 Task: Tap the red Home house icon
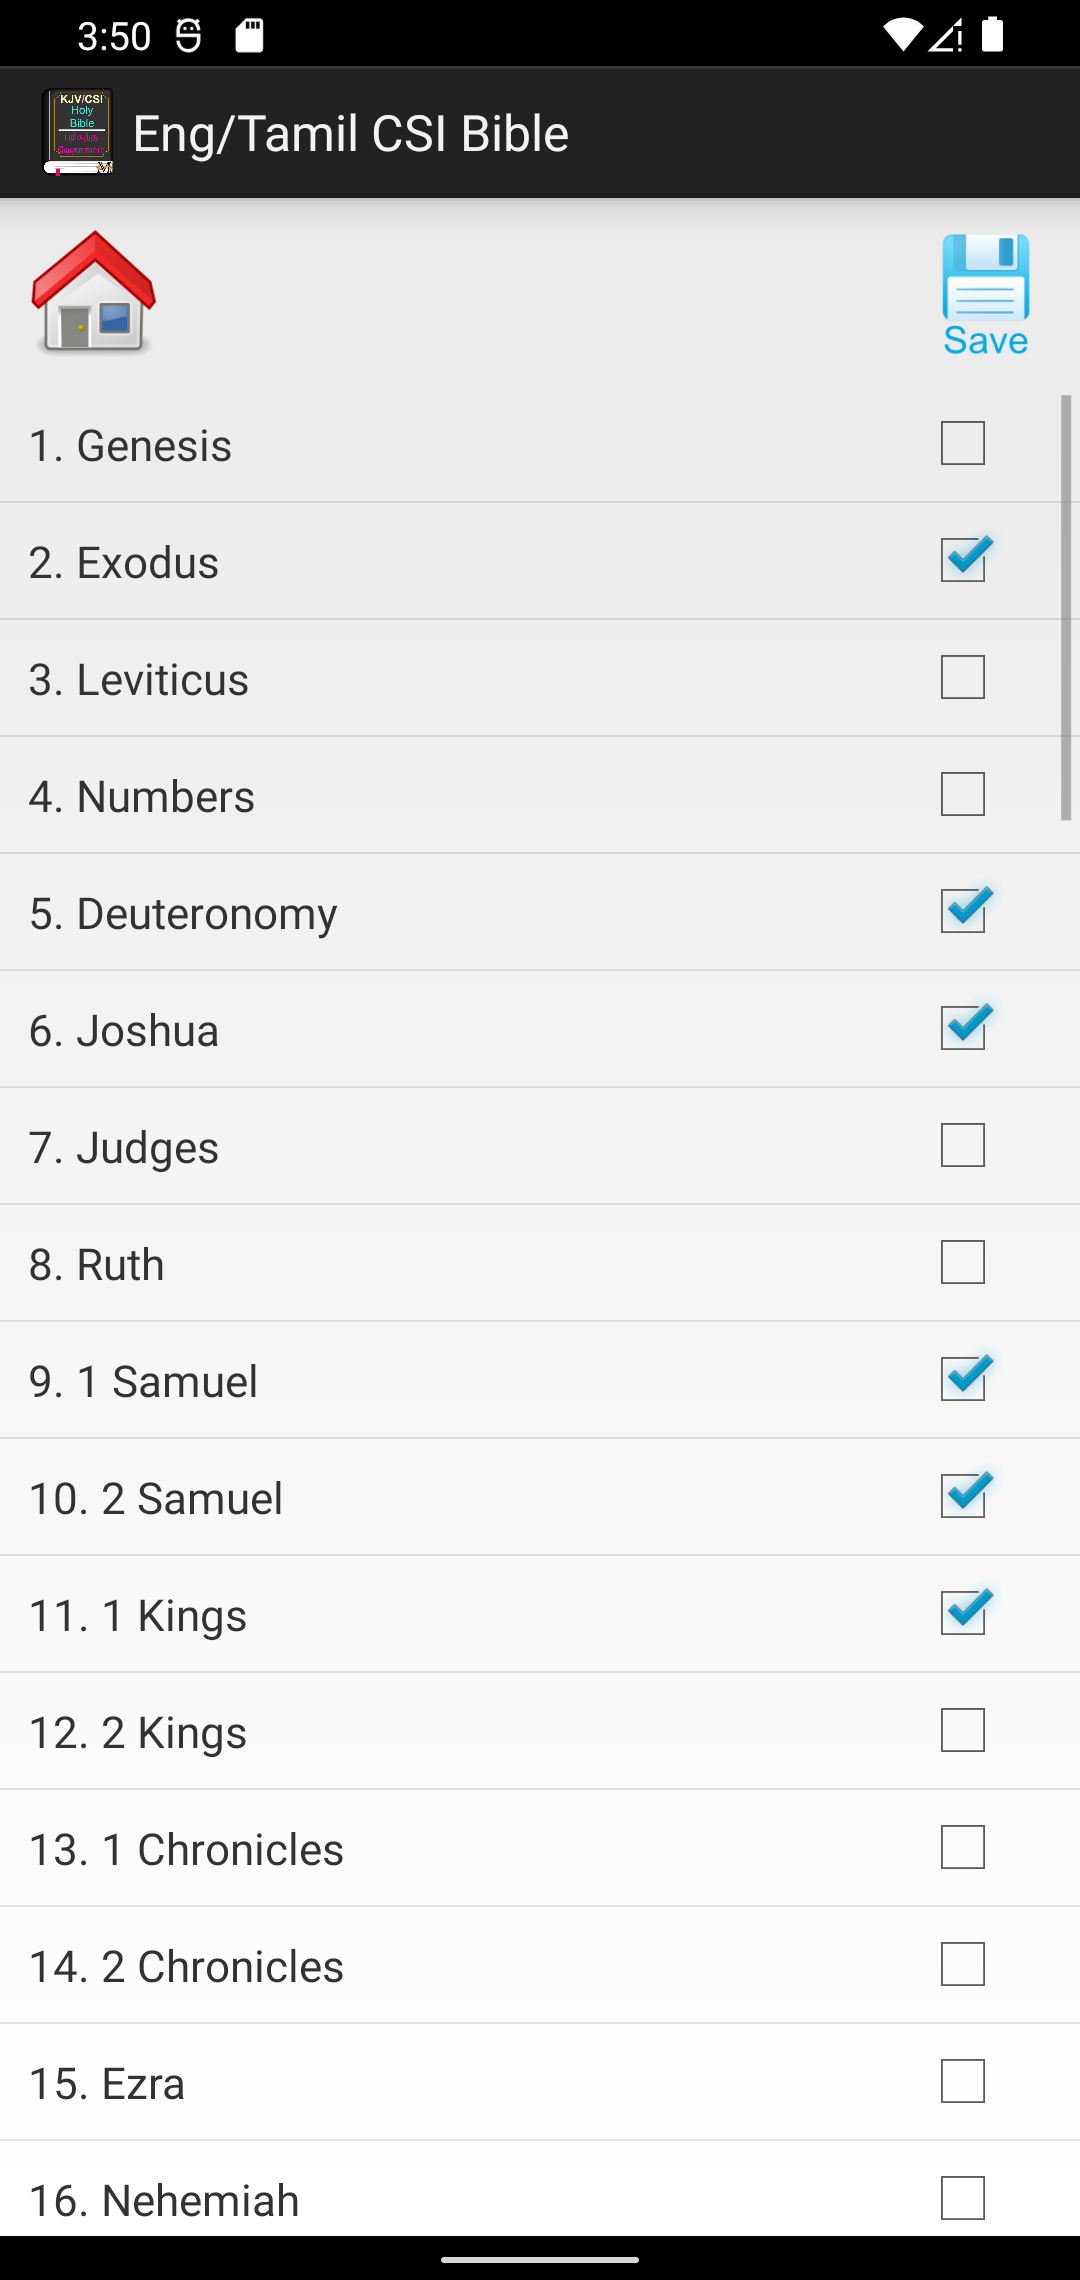[94, 293]
